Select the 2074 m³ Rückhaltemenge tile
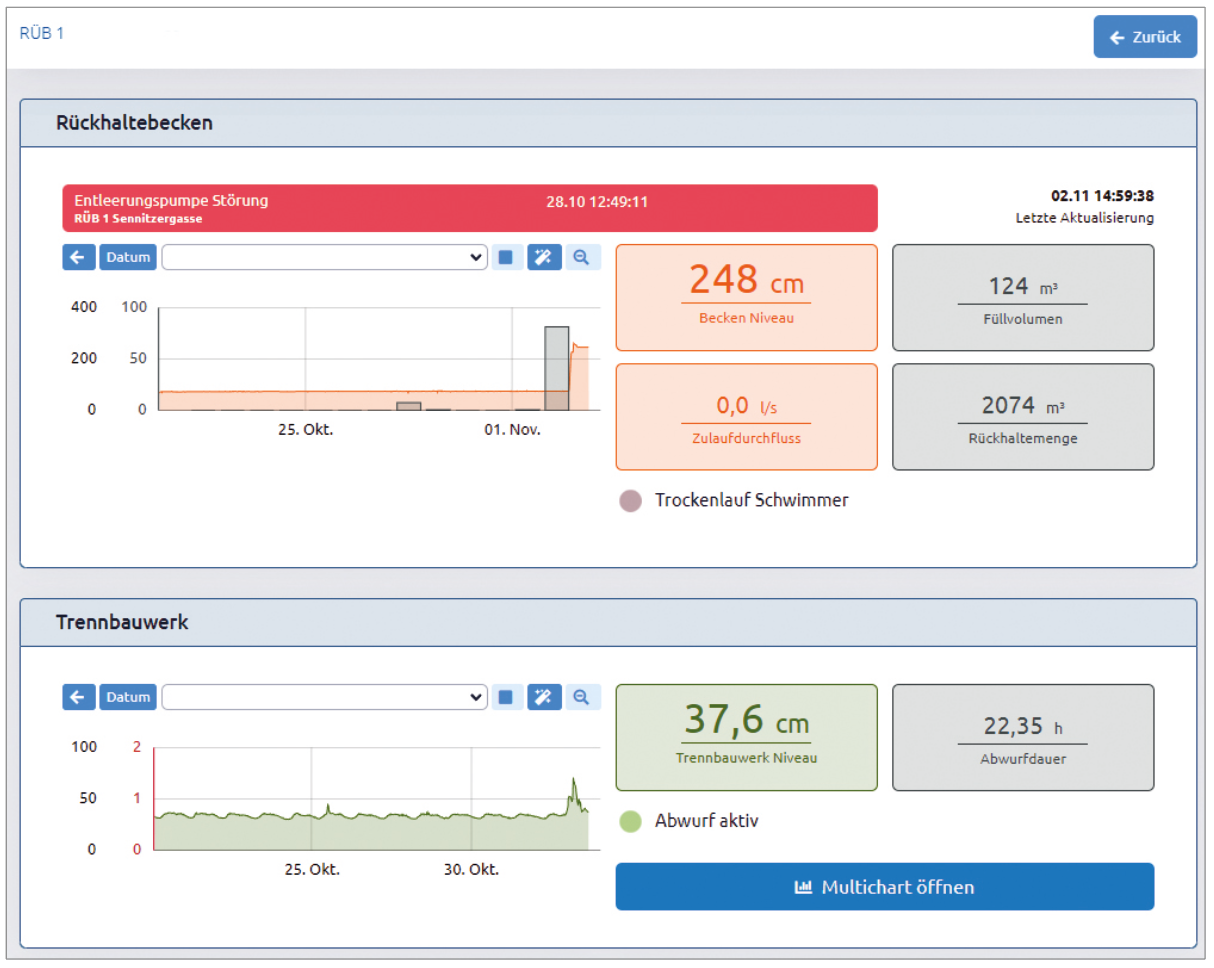The image size is (1214, 968). [1023, 417]
